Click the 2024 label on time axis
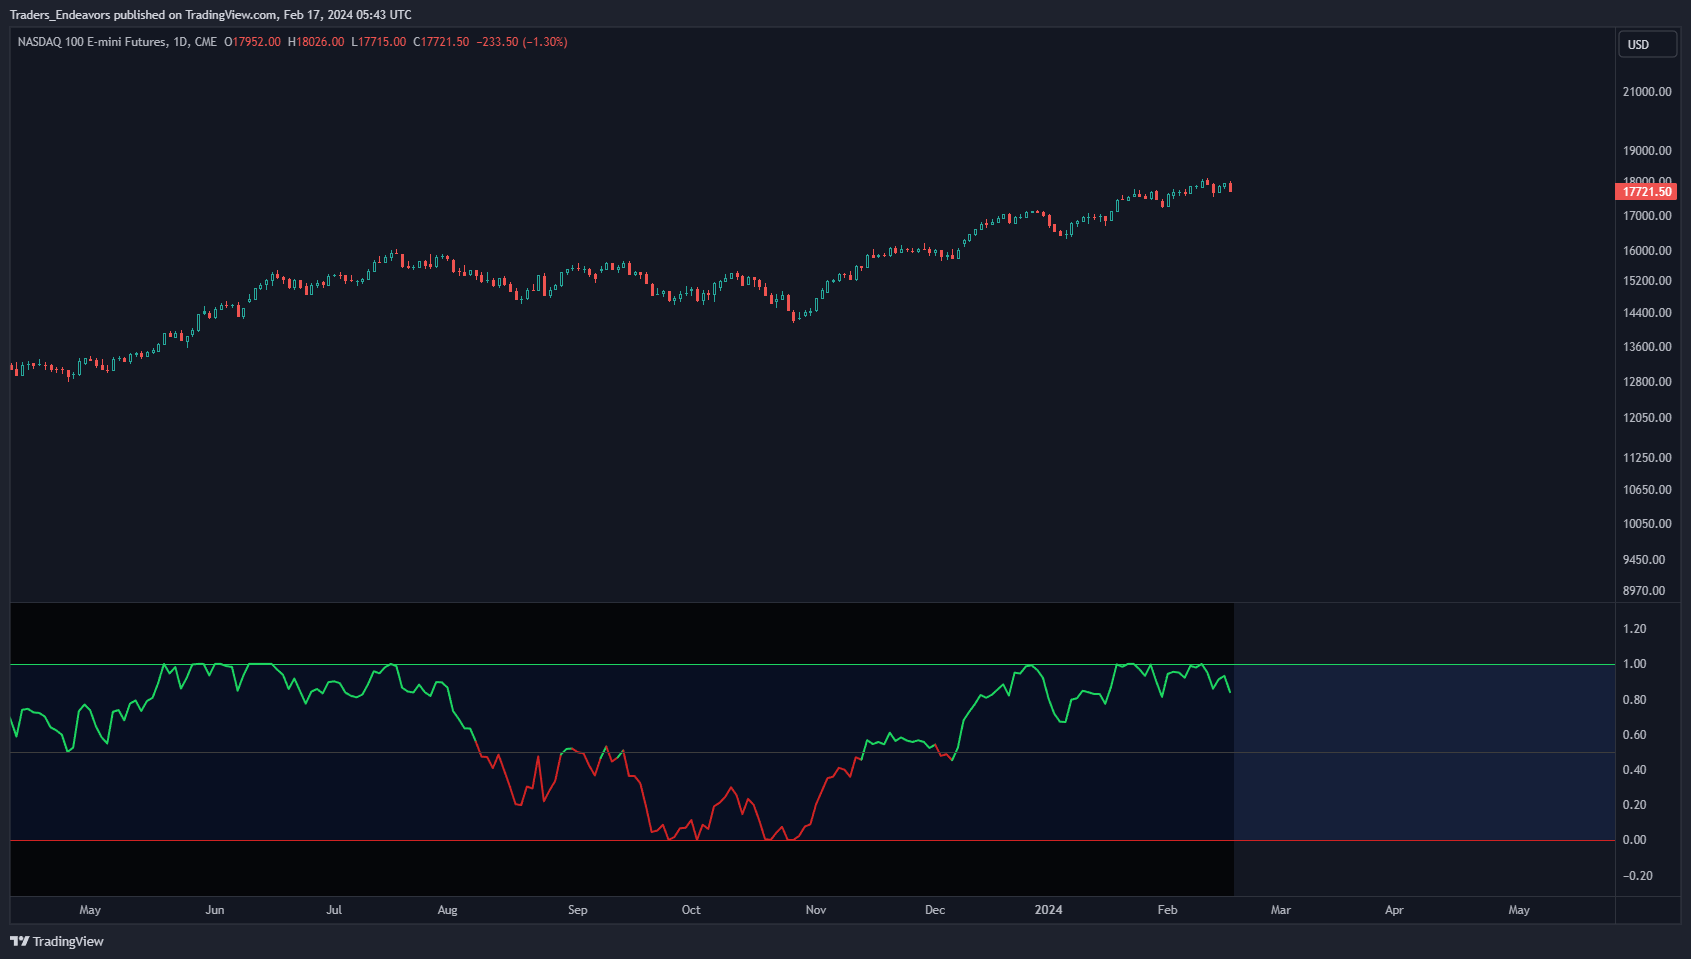Screen dimensions: 1691x959 point(1048,910)
